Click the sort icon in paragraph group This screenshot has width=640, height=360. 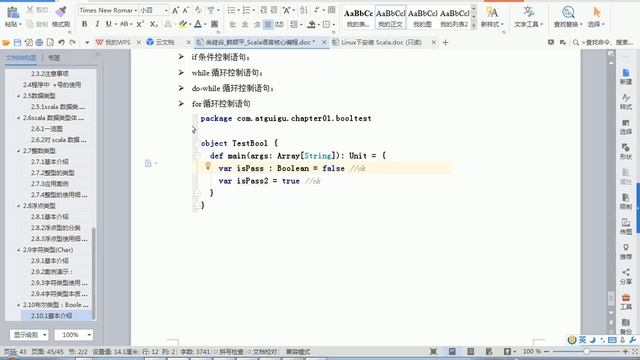tap(304, 10)
